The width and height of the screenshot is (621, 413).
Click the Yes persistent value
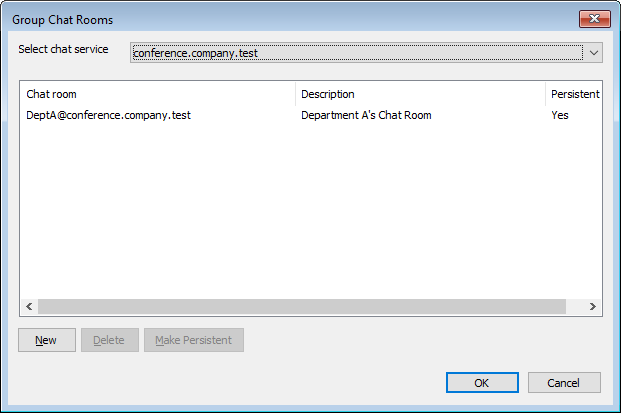pyautogui.click(x=560, y=115)
